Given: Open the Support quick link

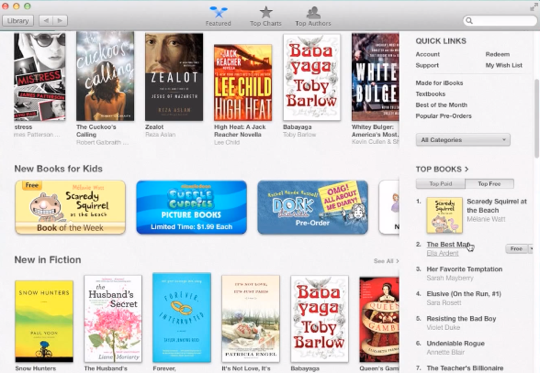Looking at the screenshot, I should tap(427, 65).
